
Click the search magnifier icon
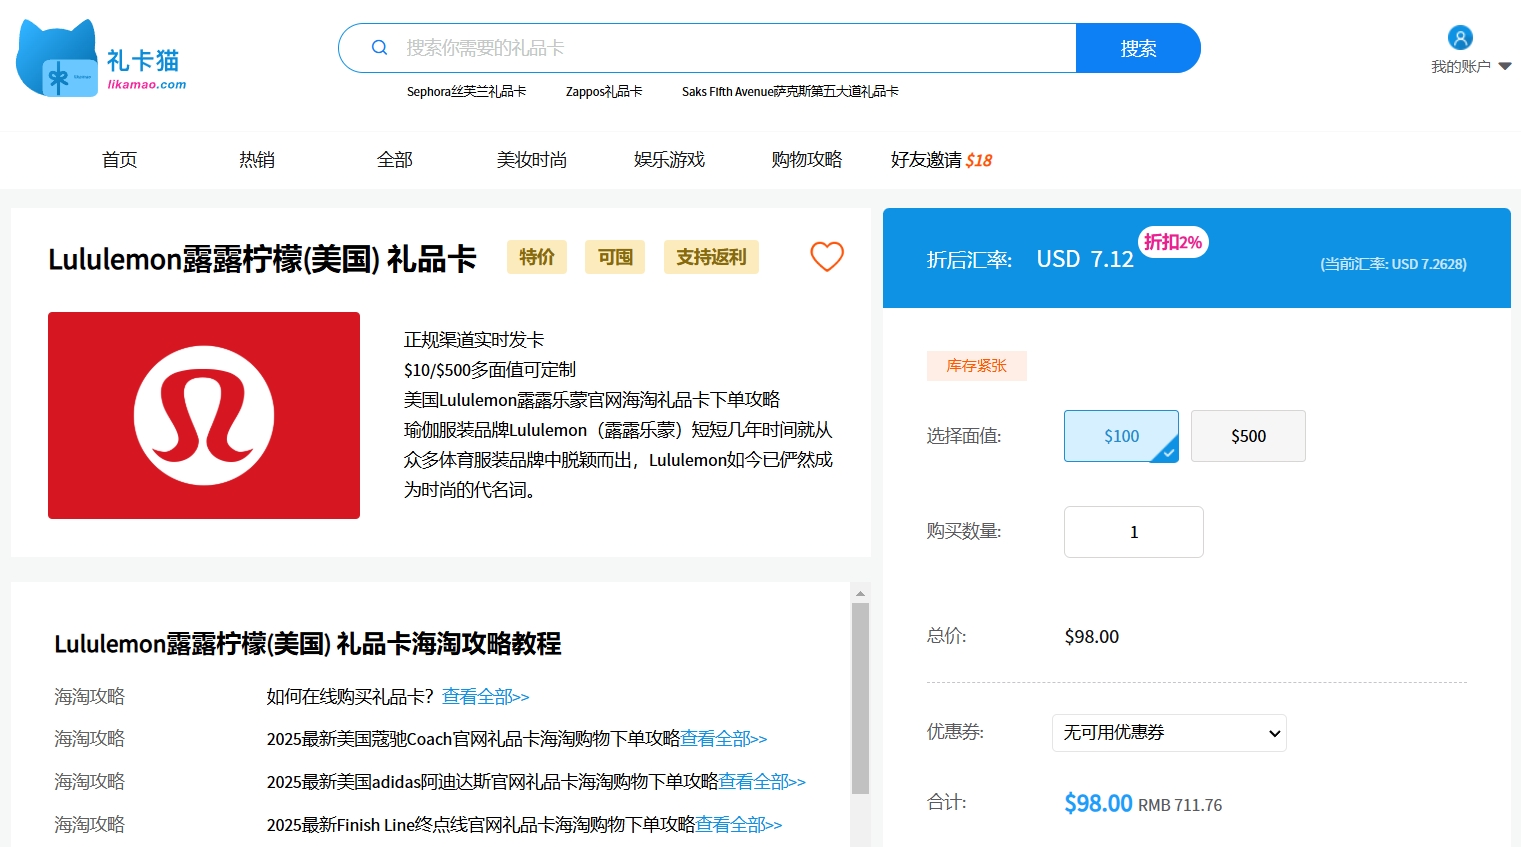click(379, 47)
